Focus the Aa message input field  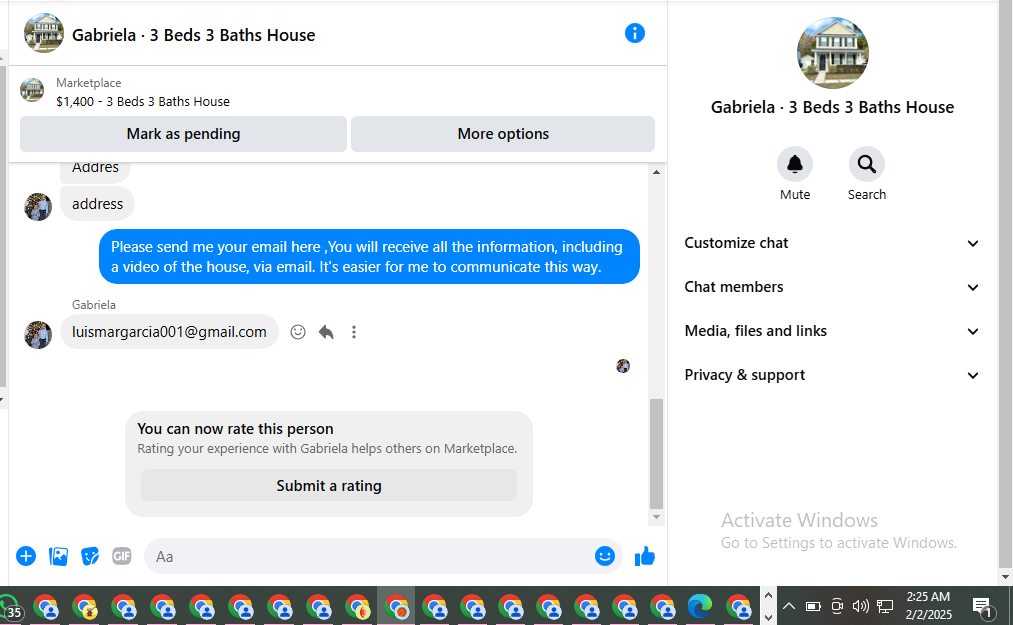[368, 556]
